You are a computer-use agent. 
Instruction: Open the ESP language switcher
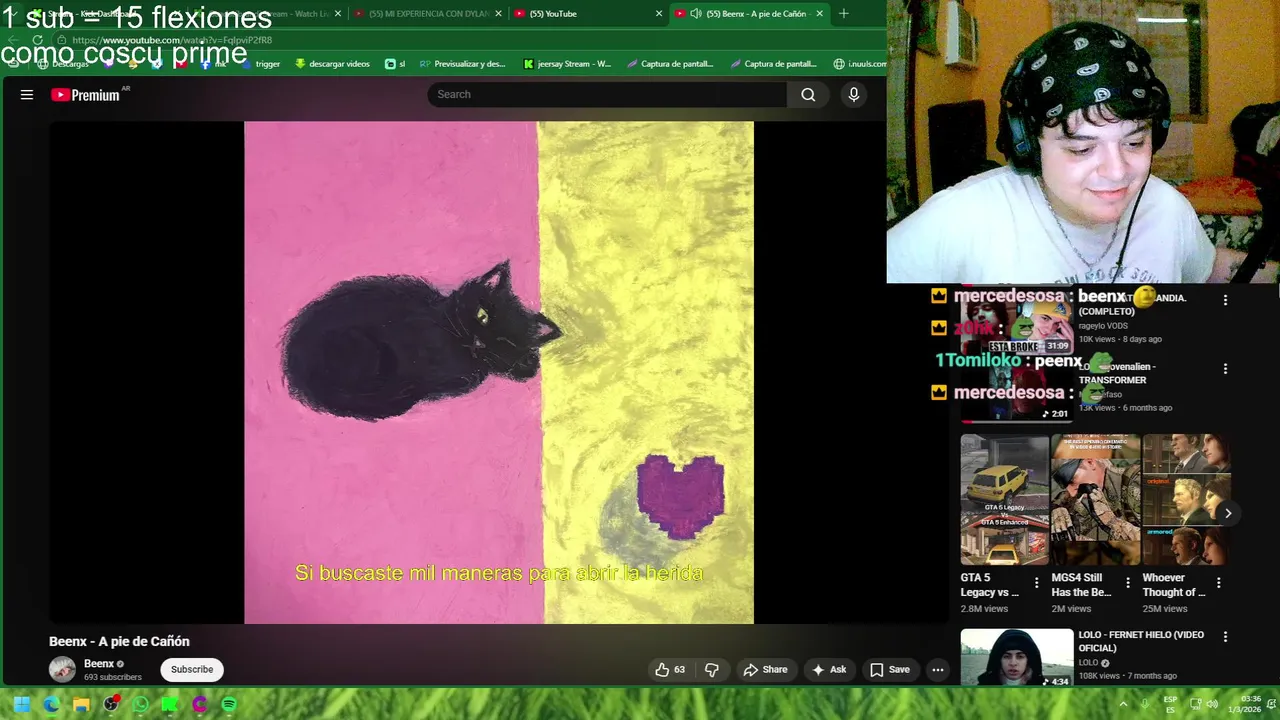pyautogui.click(x=1170, y=705)
